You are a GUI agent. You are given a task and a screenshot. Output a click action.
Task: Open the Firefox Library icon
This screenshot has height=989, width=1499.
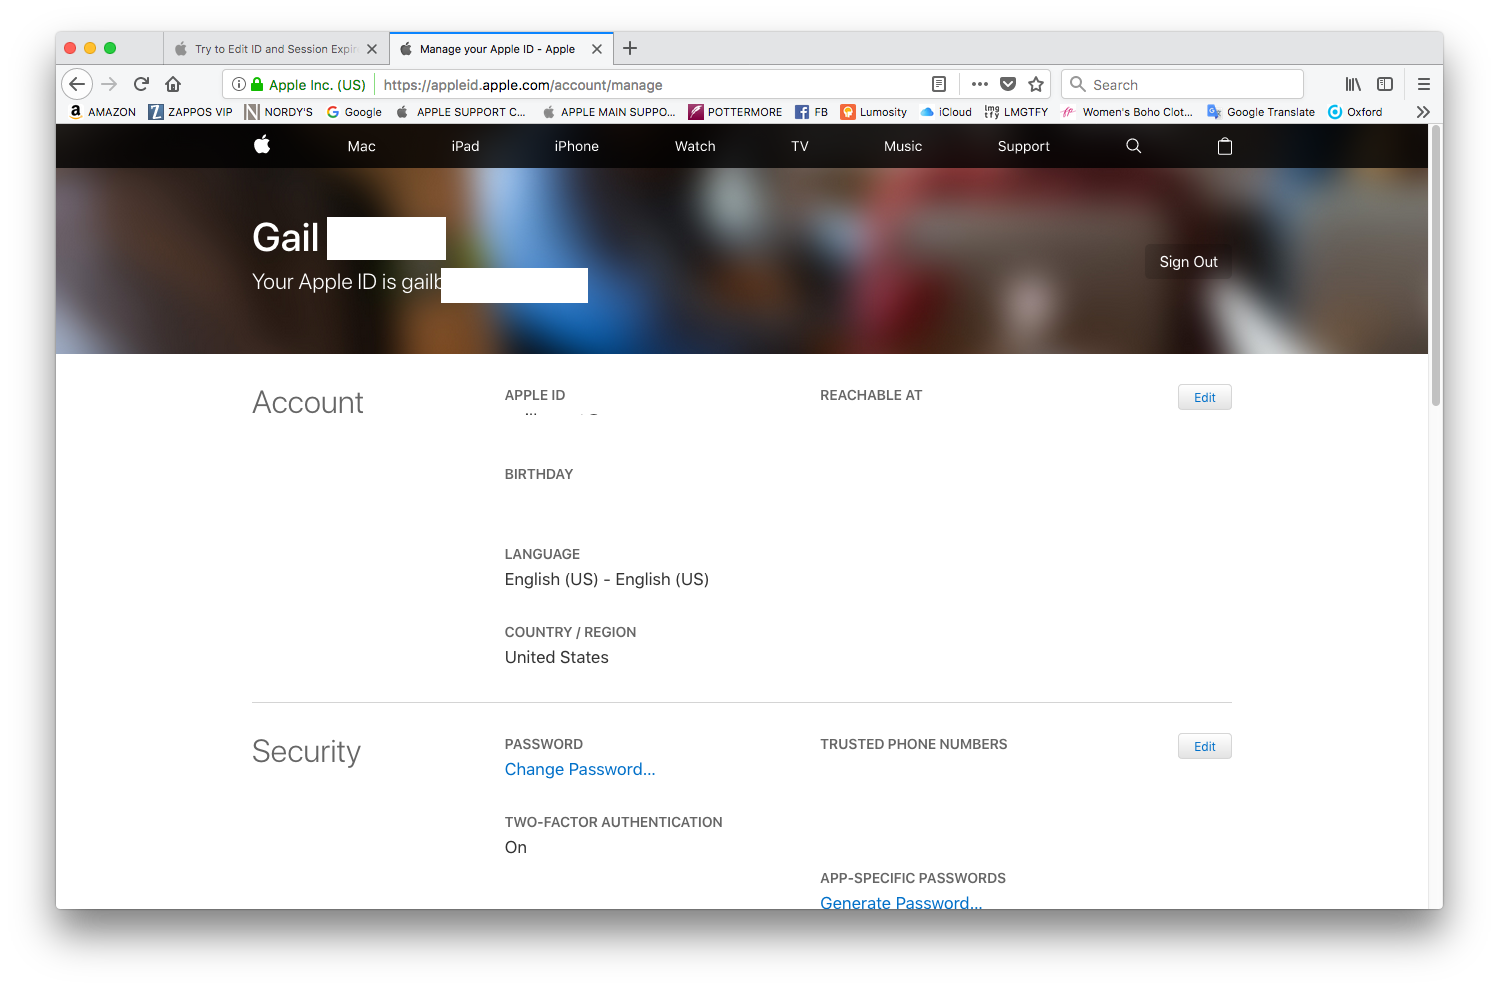point(1353,84)
